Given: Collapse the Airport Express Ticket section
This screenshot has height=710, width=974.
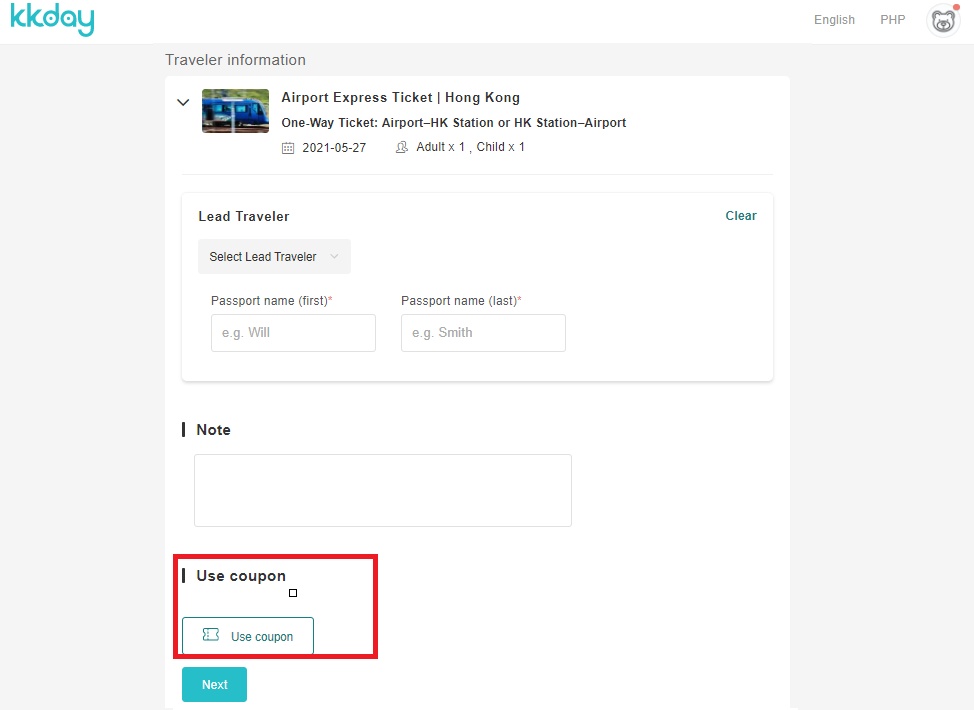Looking at the screenshot, I should pos(183,102).
